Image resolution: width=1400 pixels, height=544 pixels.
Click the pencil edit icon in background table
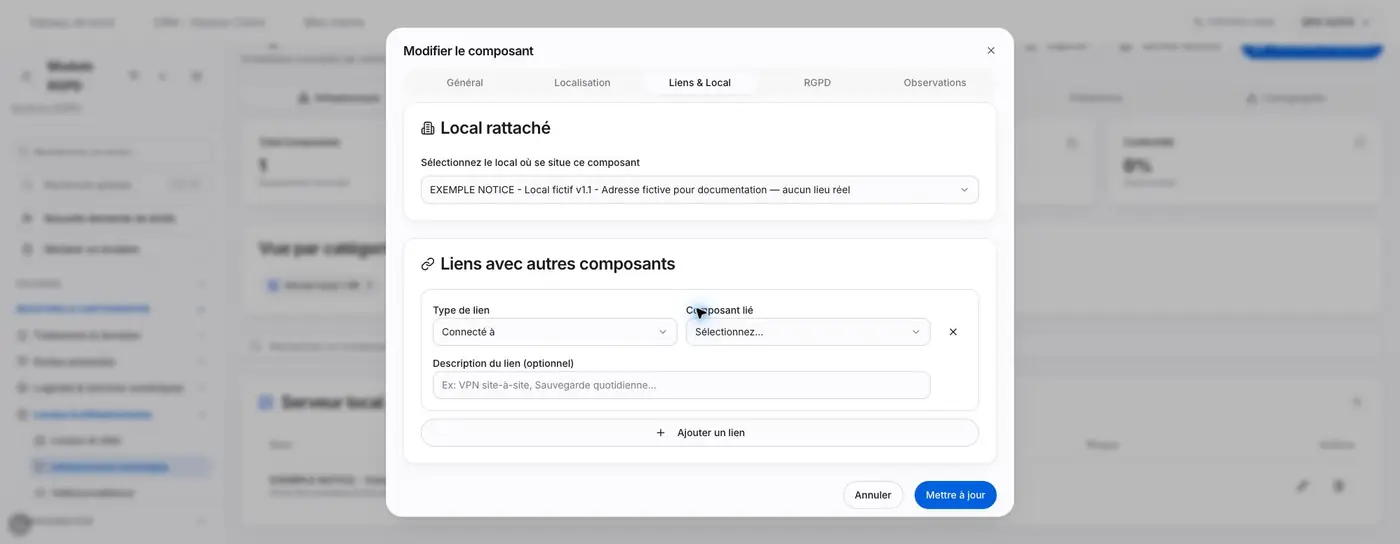(1302, 486)
